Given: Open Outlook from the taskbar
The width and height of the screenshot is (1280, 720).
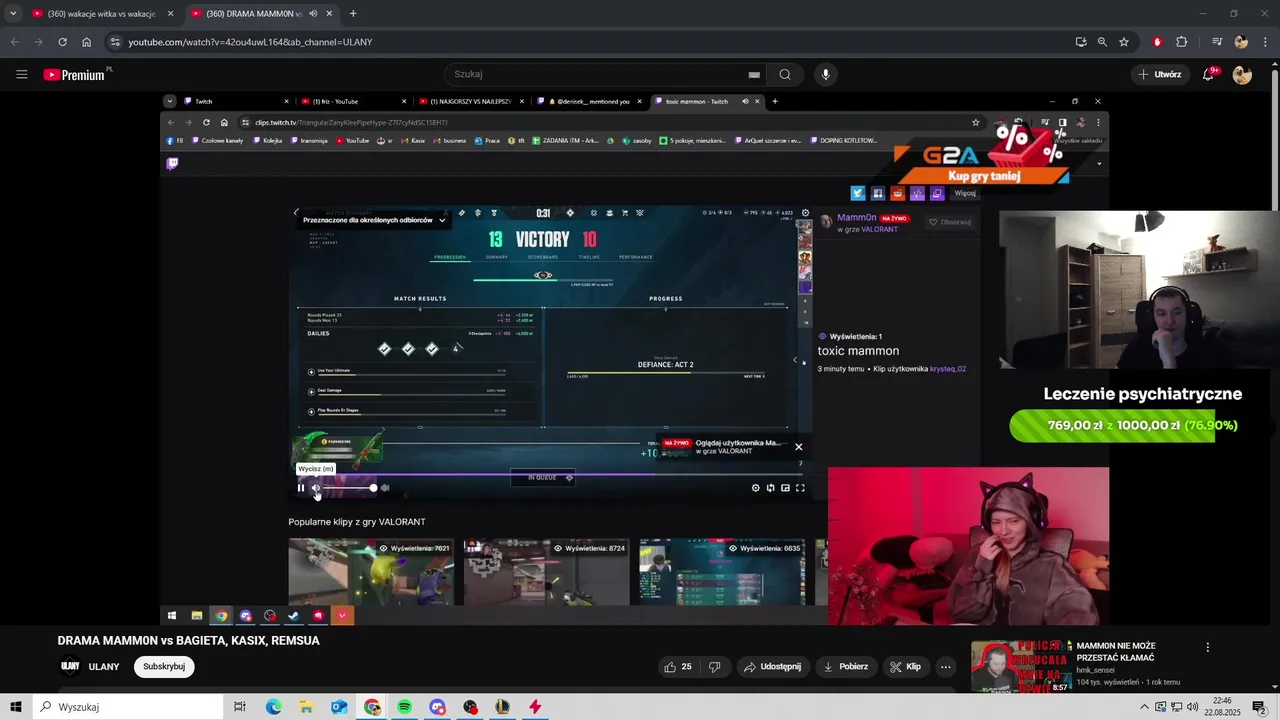Looking at the screenshot, I should tap(339, 707).
